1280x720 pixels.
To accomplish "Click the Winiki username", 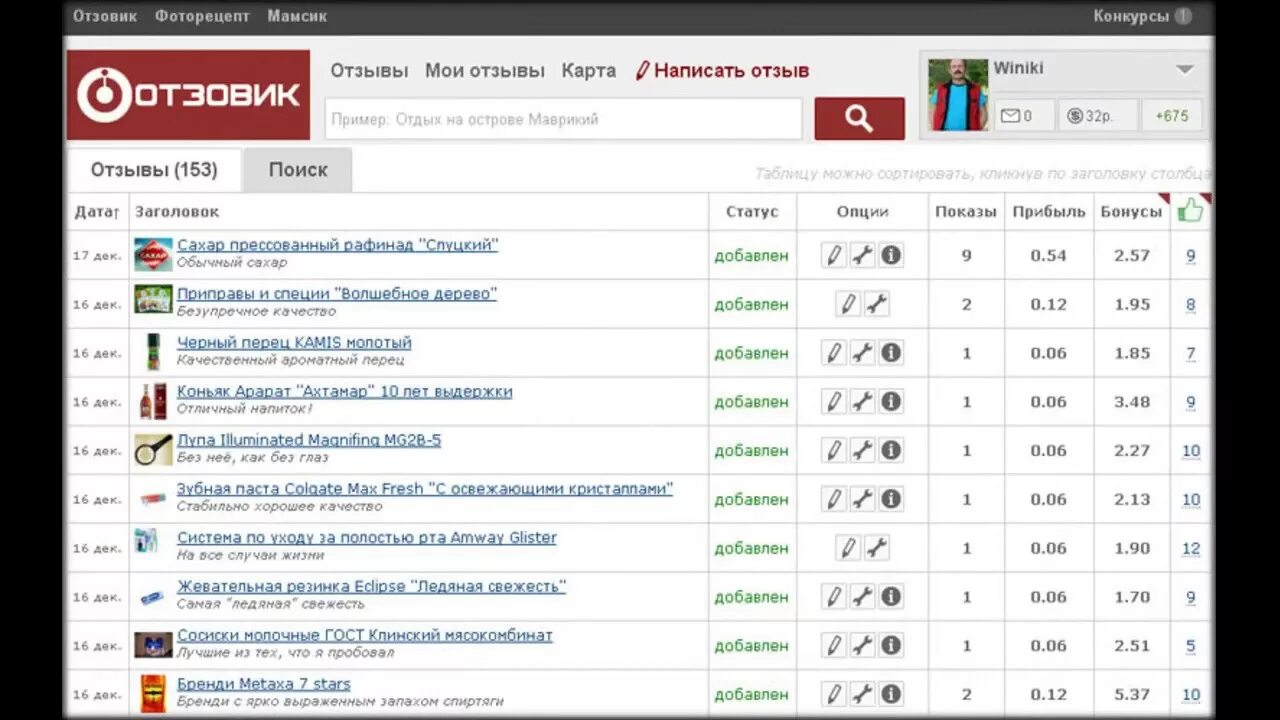I will click(x=1018, y=69).
